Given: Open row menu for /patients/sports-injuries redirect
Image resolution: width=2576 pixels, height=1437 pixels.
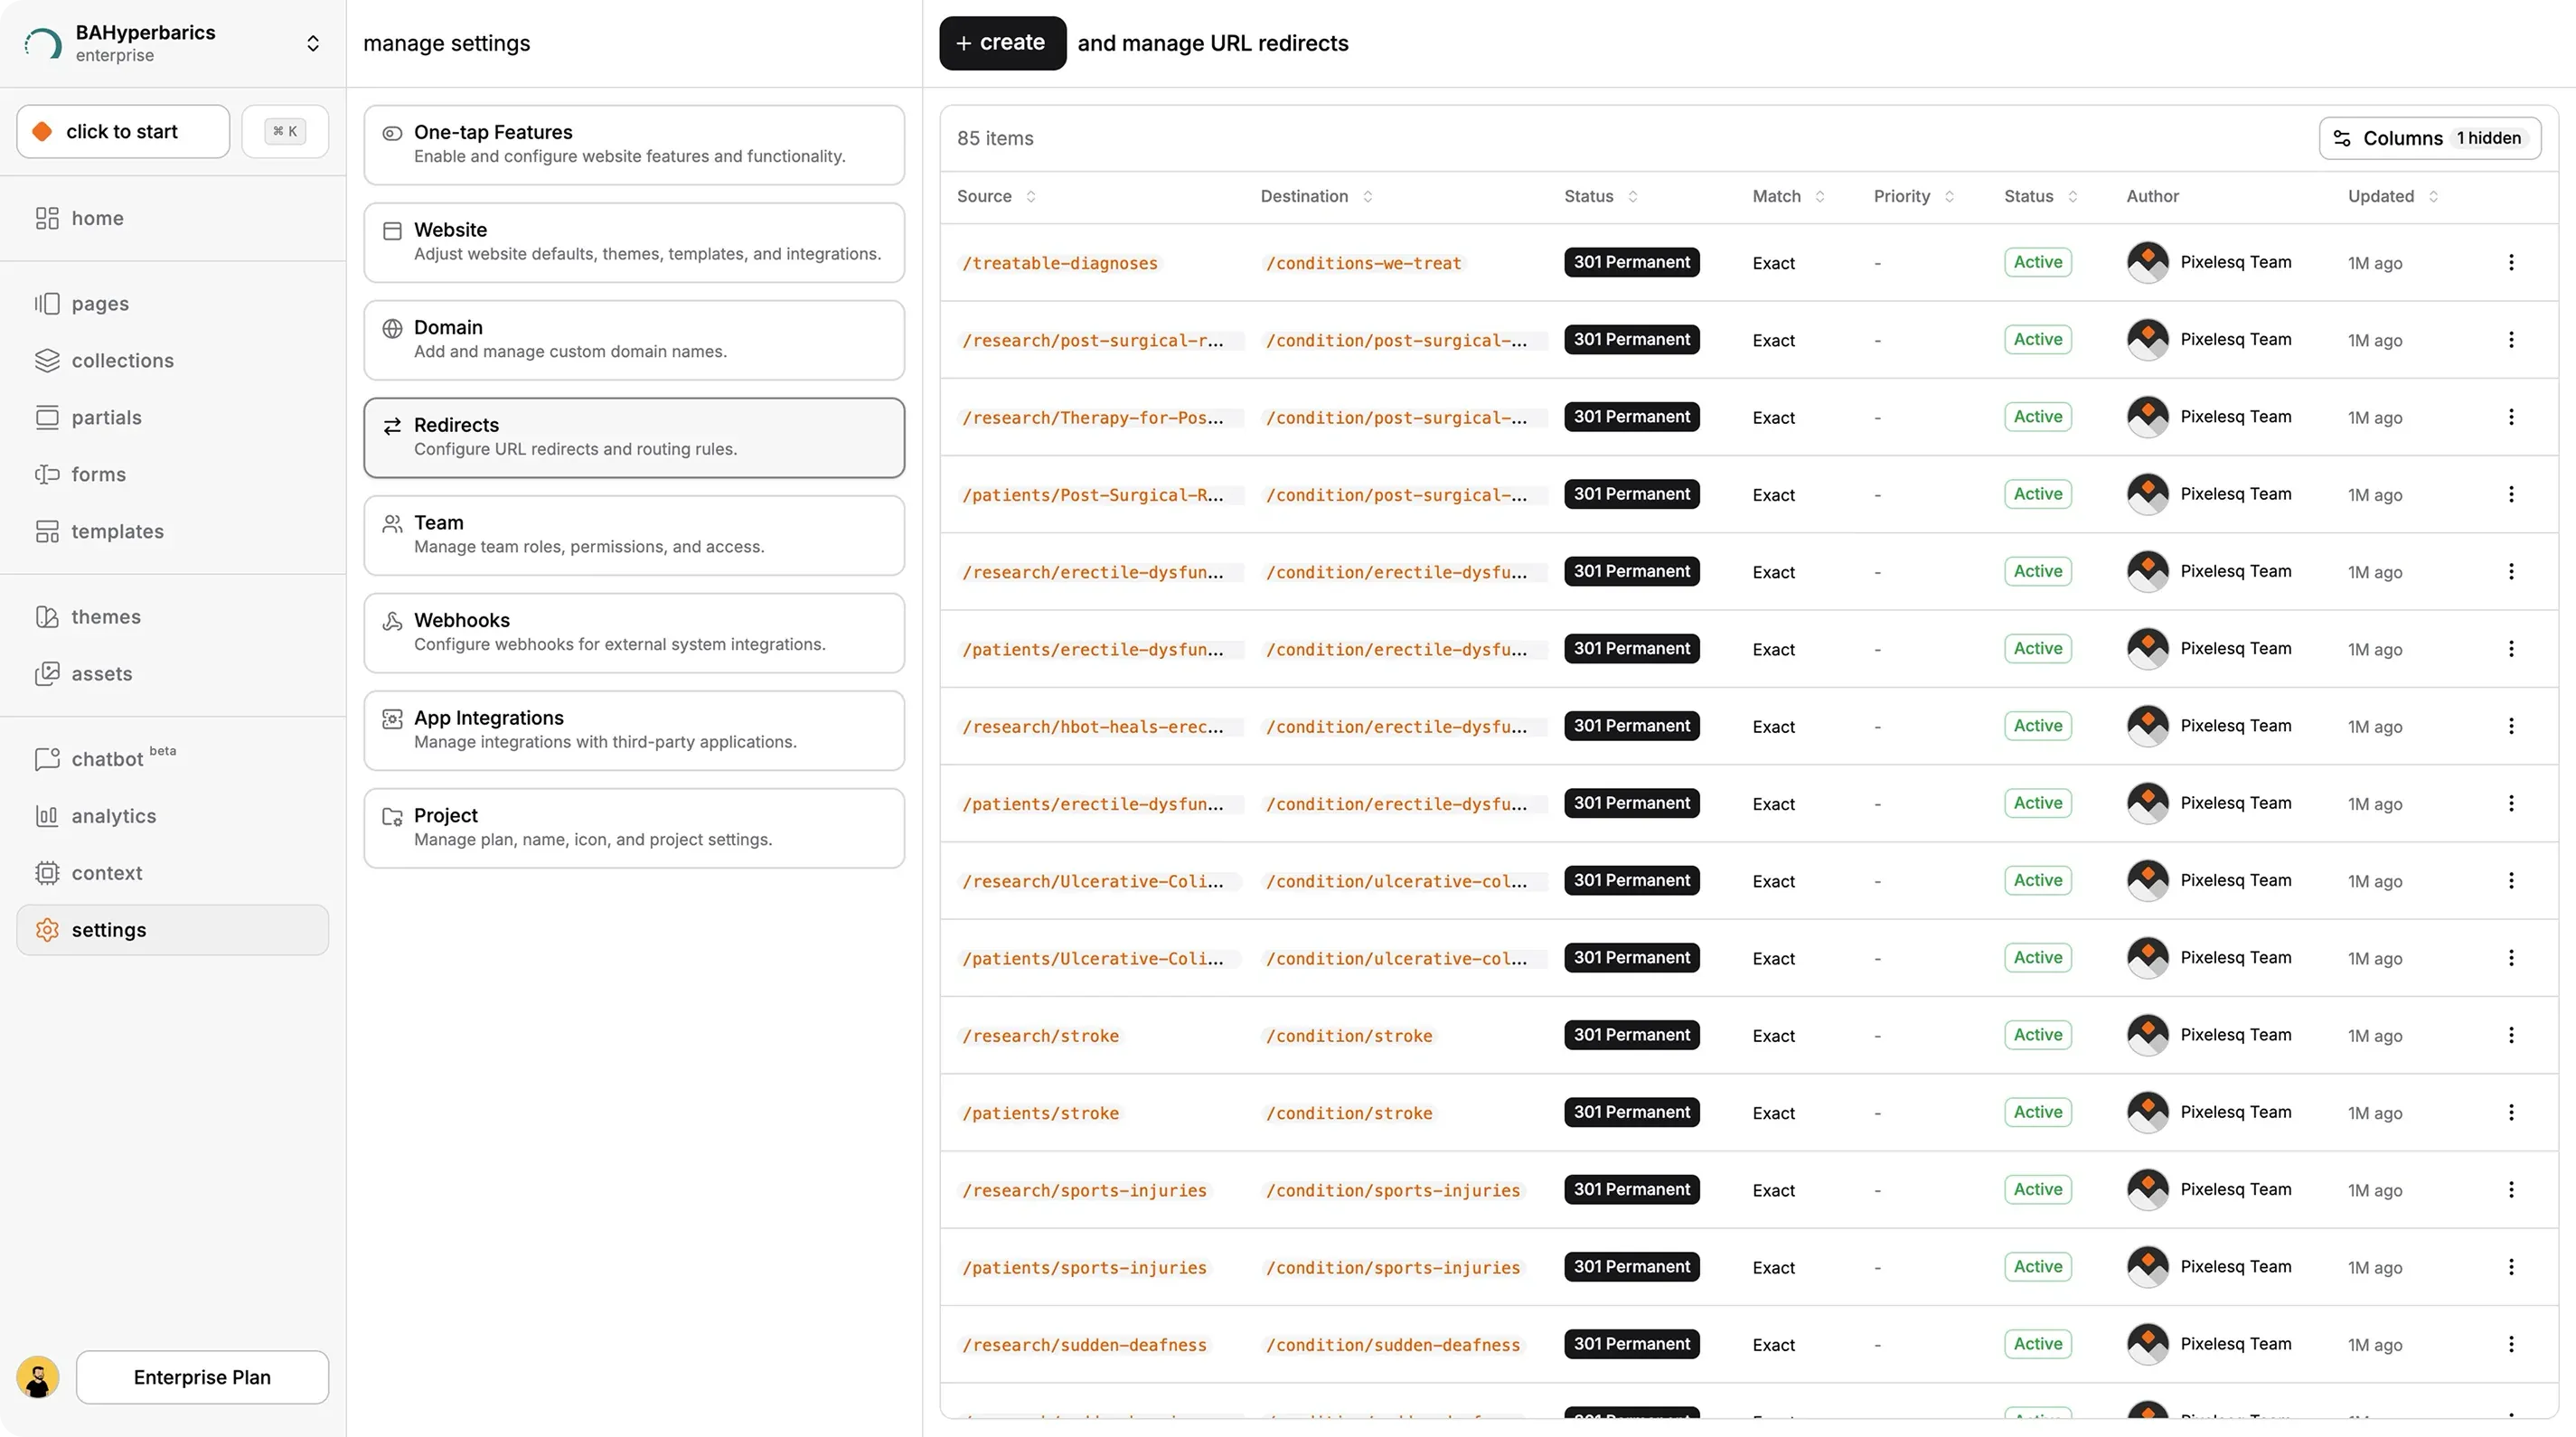Looking at the screenshot, I should (x=2511, y=1267).
